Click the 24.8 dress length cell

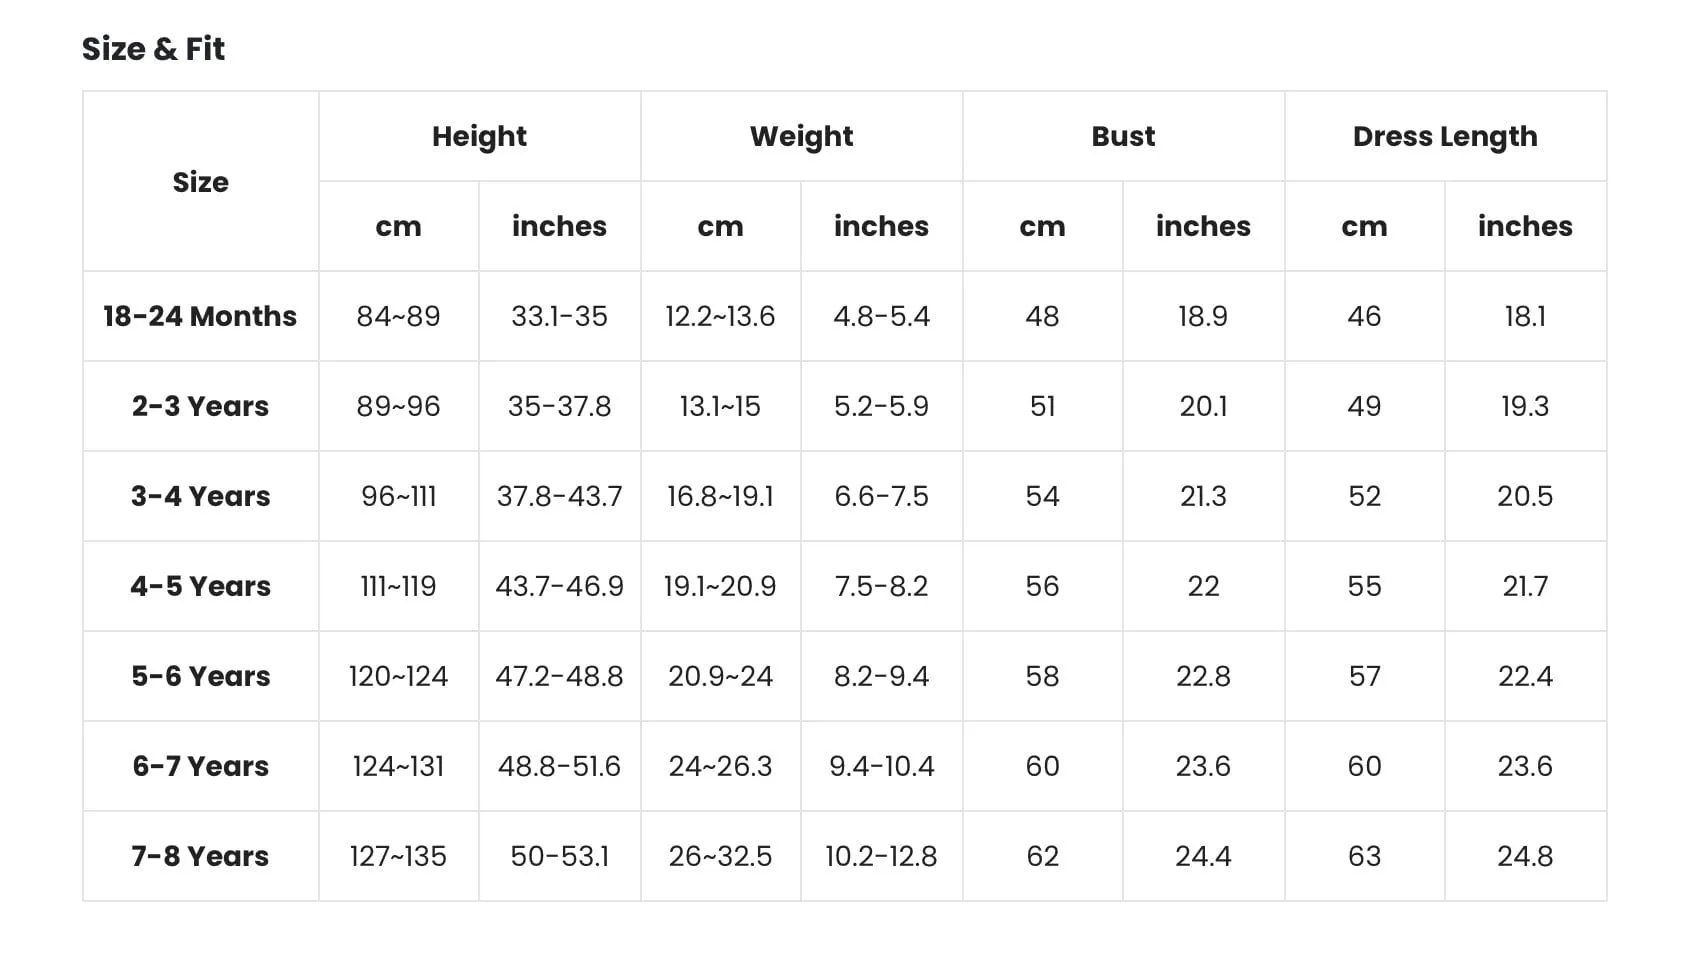(1525, 856)
